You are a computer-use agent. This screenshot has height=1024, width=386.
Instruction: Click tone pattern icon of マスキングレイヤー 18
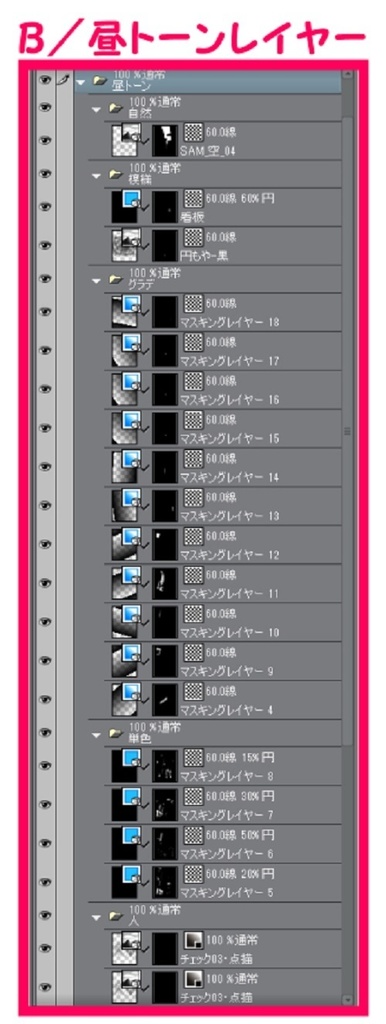(x=193, y=304)
